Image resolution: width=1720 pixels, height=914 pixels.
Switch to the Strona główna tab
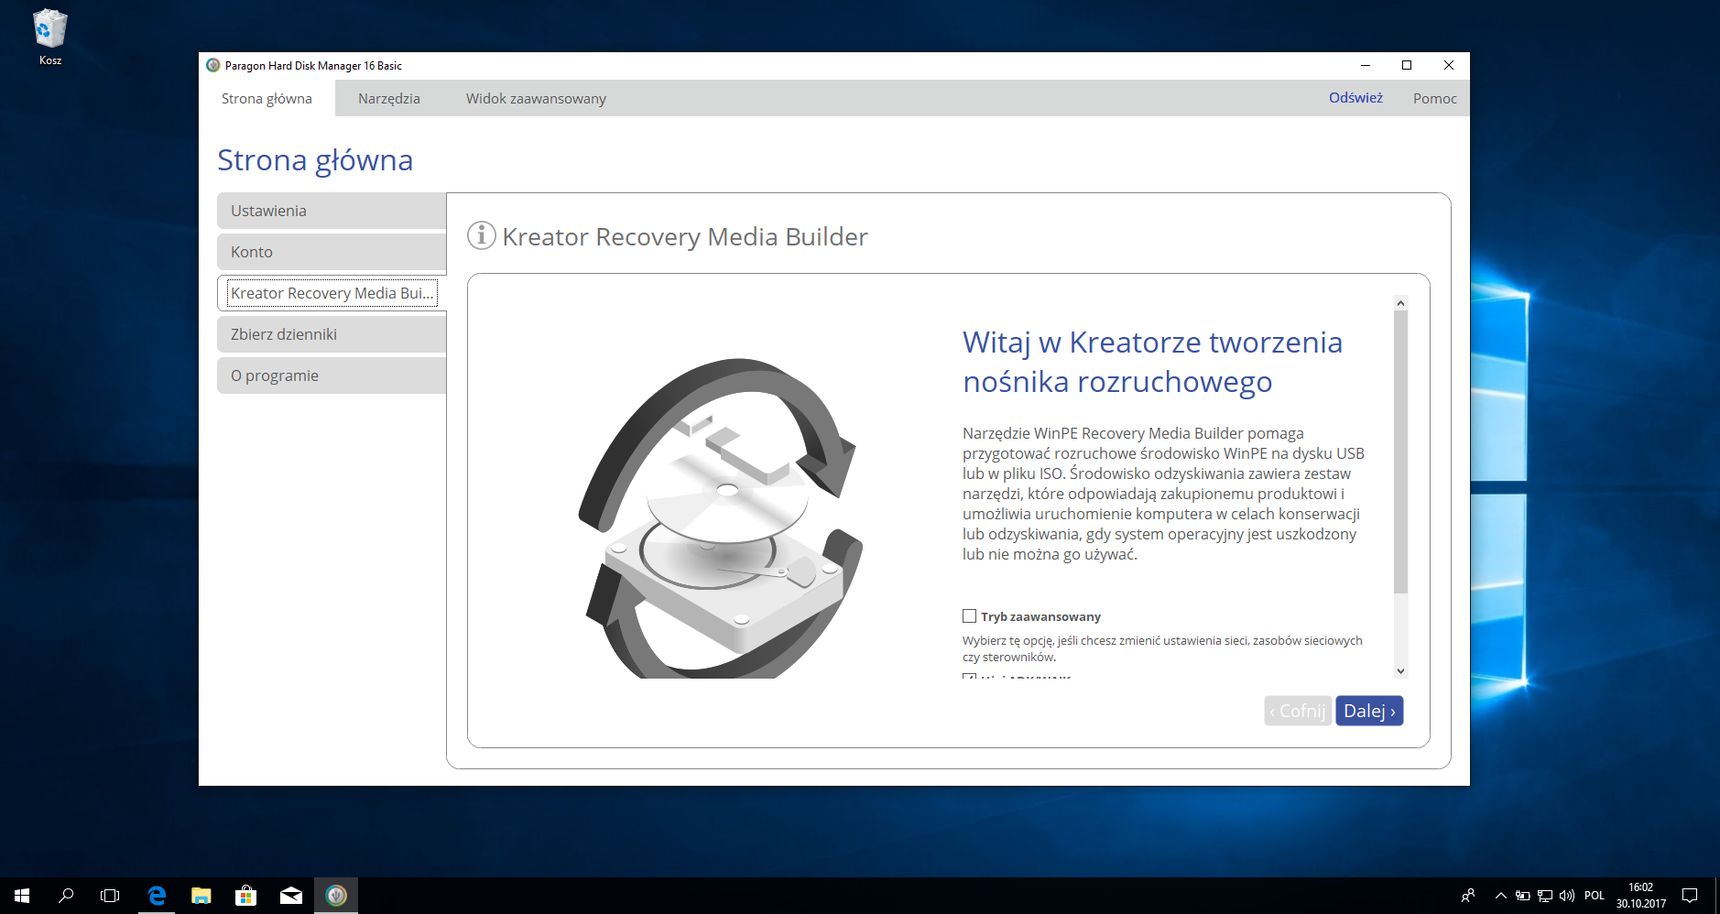coord(267,98)
